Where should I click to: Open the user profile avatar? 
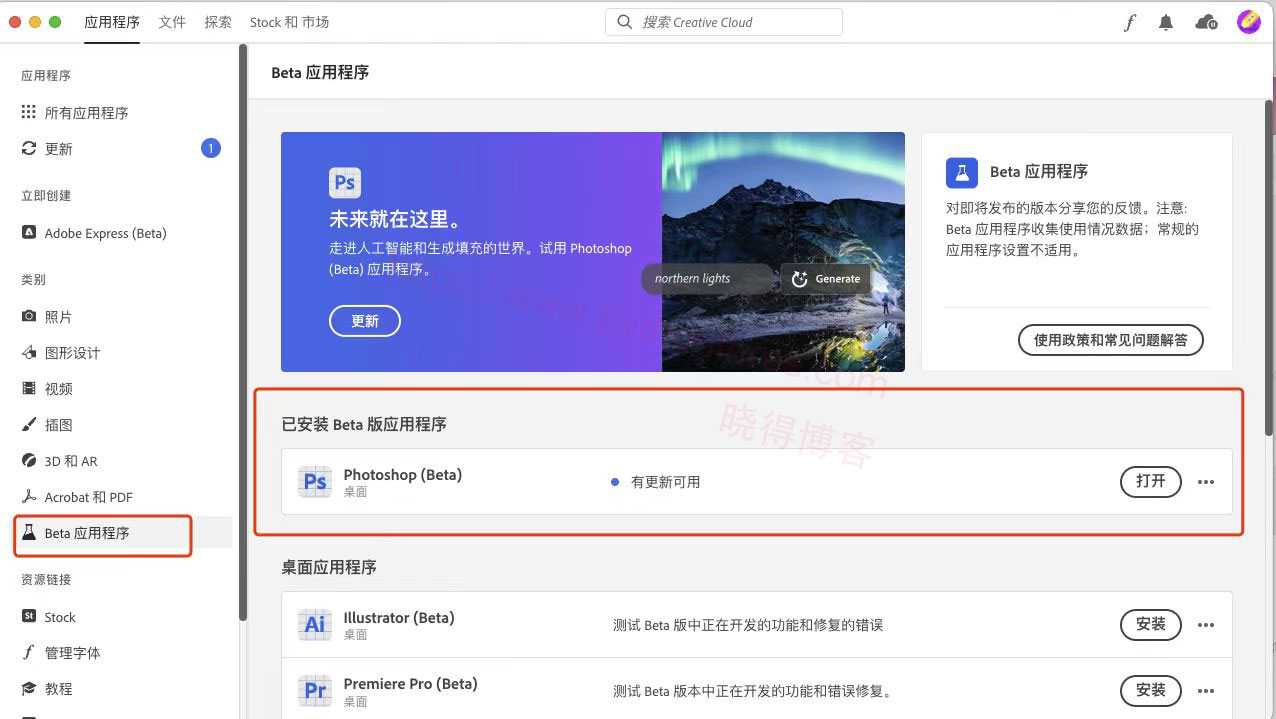pyautogui.click(x=1248, y=22)
